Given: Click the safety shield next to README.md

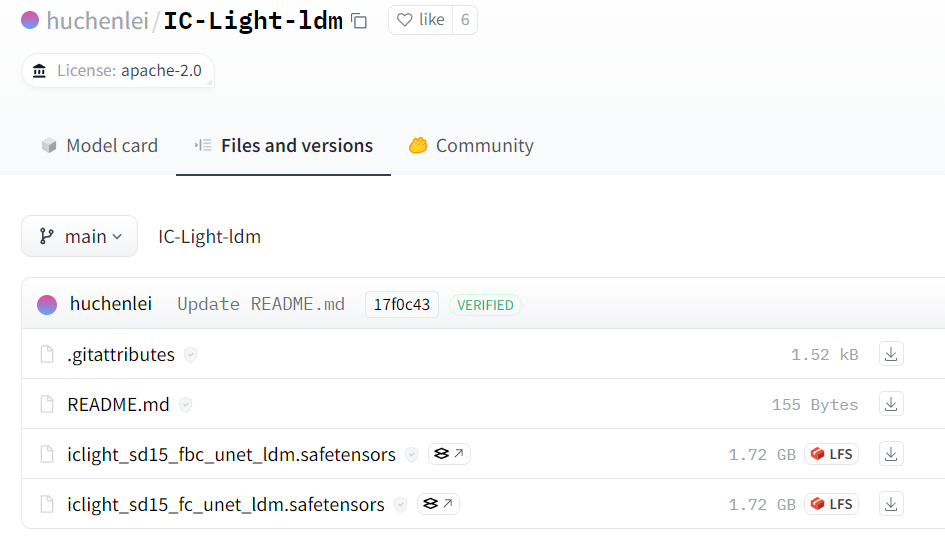Looking at the screenshot, I should click(x=186, y=405).
